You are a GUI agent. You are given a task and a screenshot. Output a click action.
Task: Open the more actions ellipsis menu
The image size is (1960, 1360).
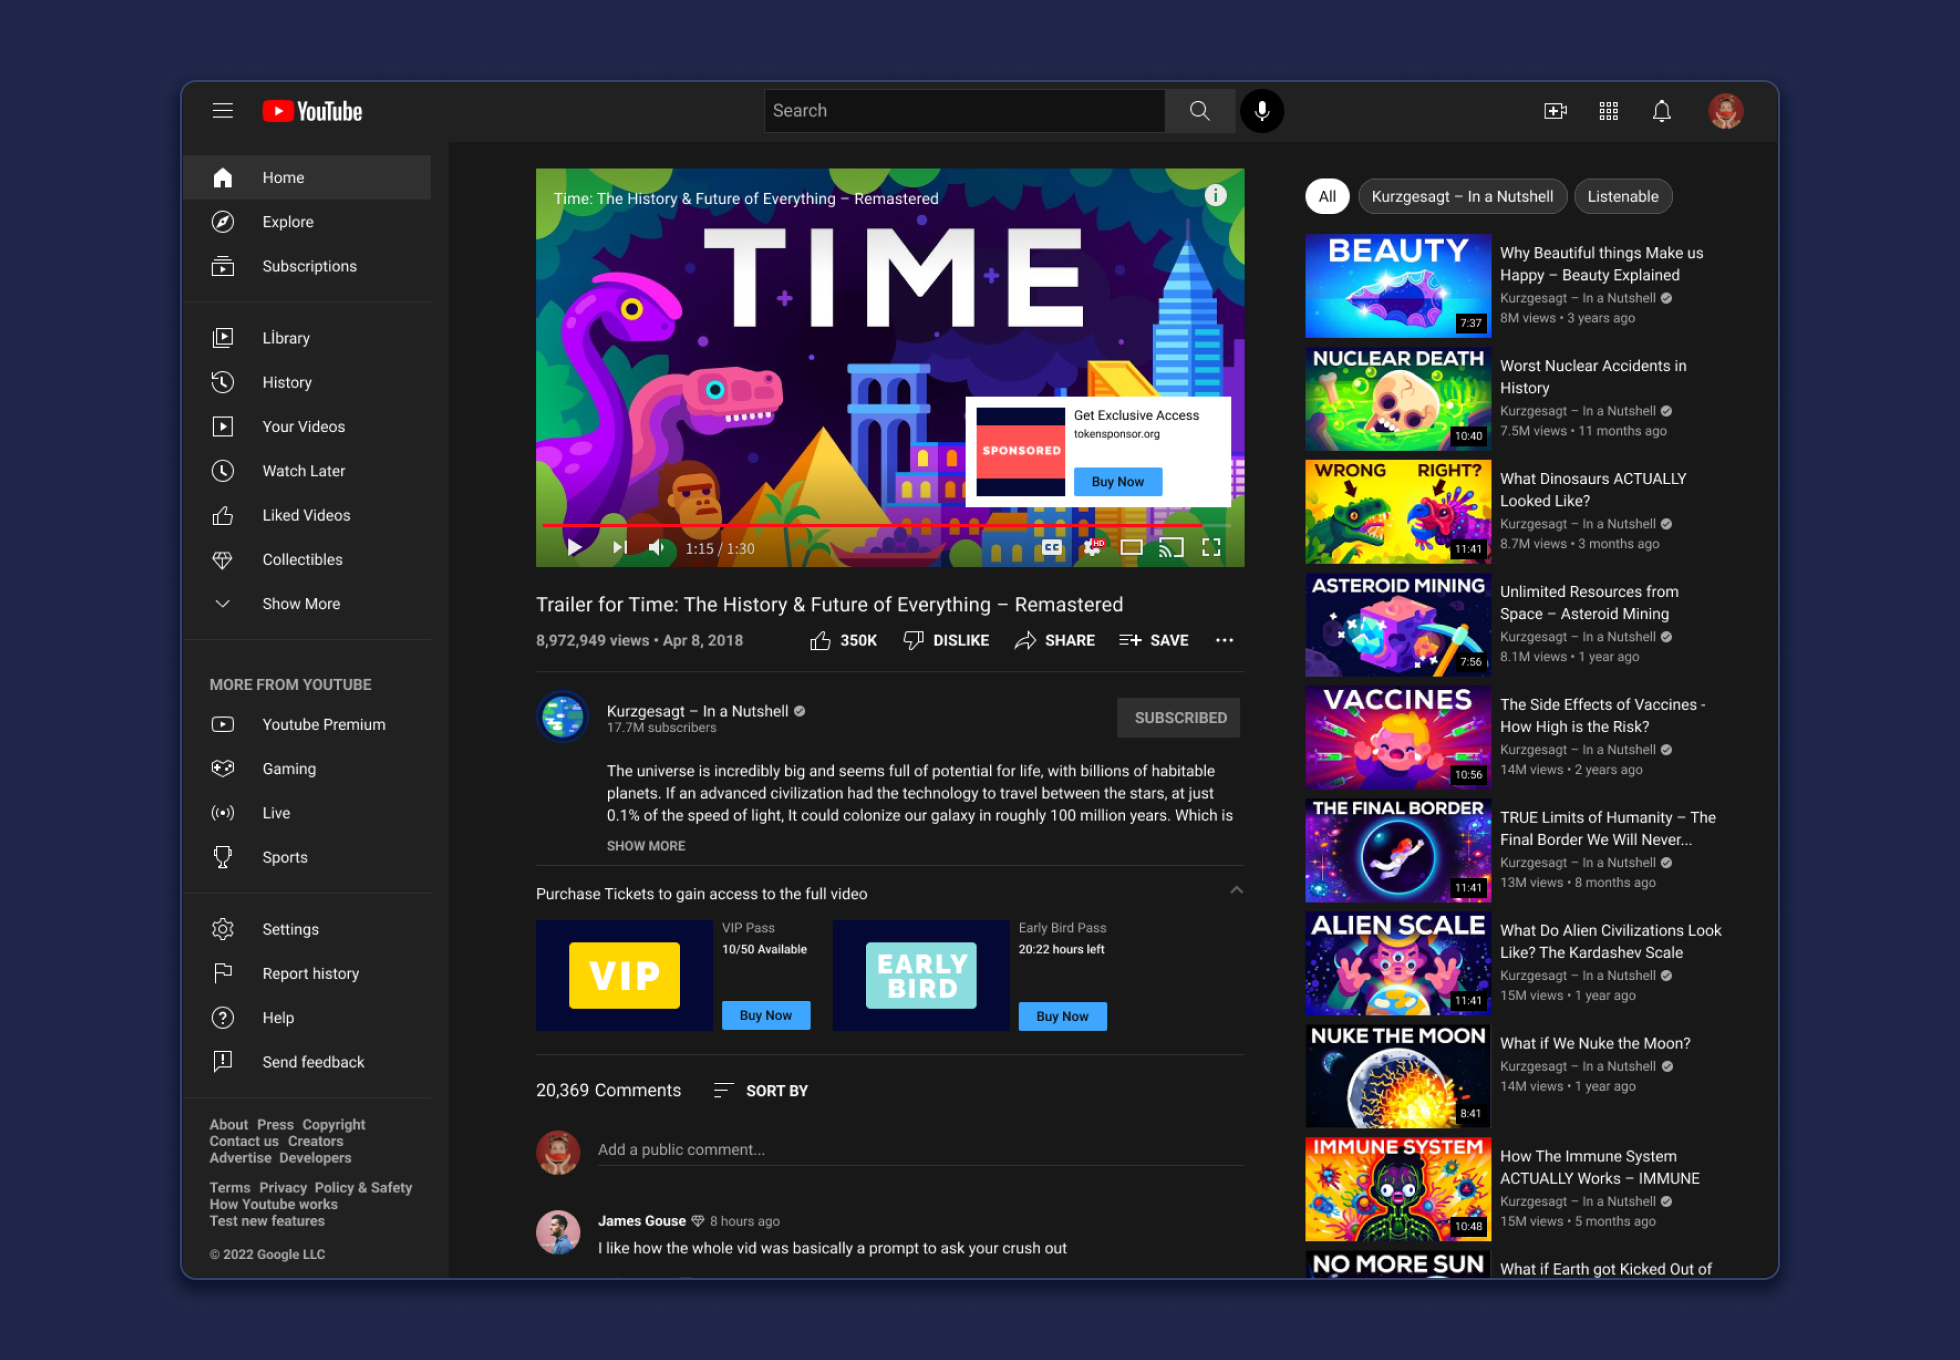point(1224,641)
